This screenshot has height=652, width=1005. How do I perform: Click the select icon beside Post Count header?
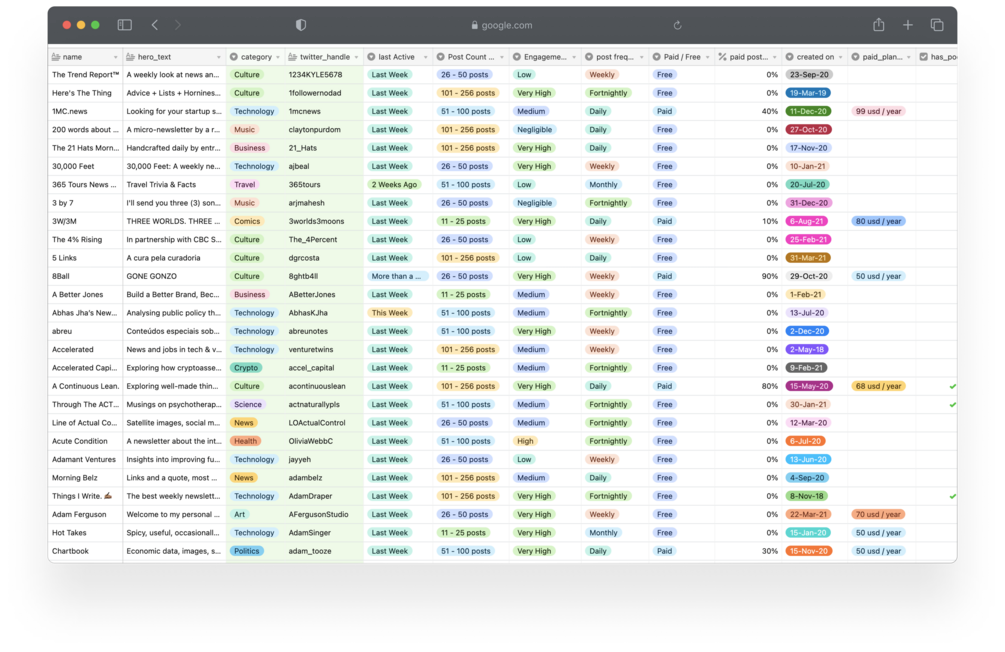click(x=440, y=57)
